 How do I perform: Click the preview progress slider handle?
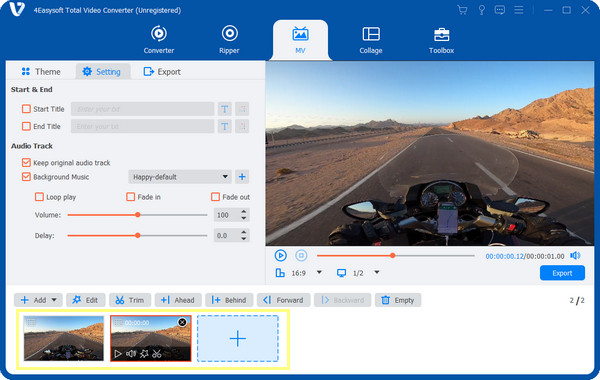pyautogui.click(x=393, y=255)
